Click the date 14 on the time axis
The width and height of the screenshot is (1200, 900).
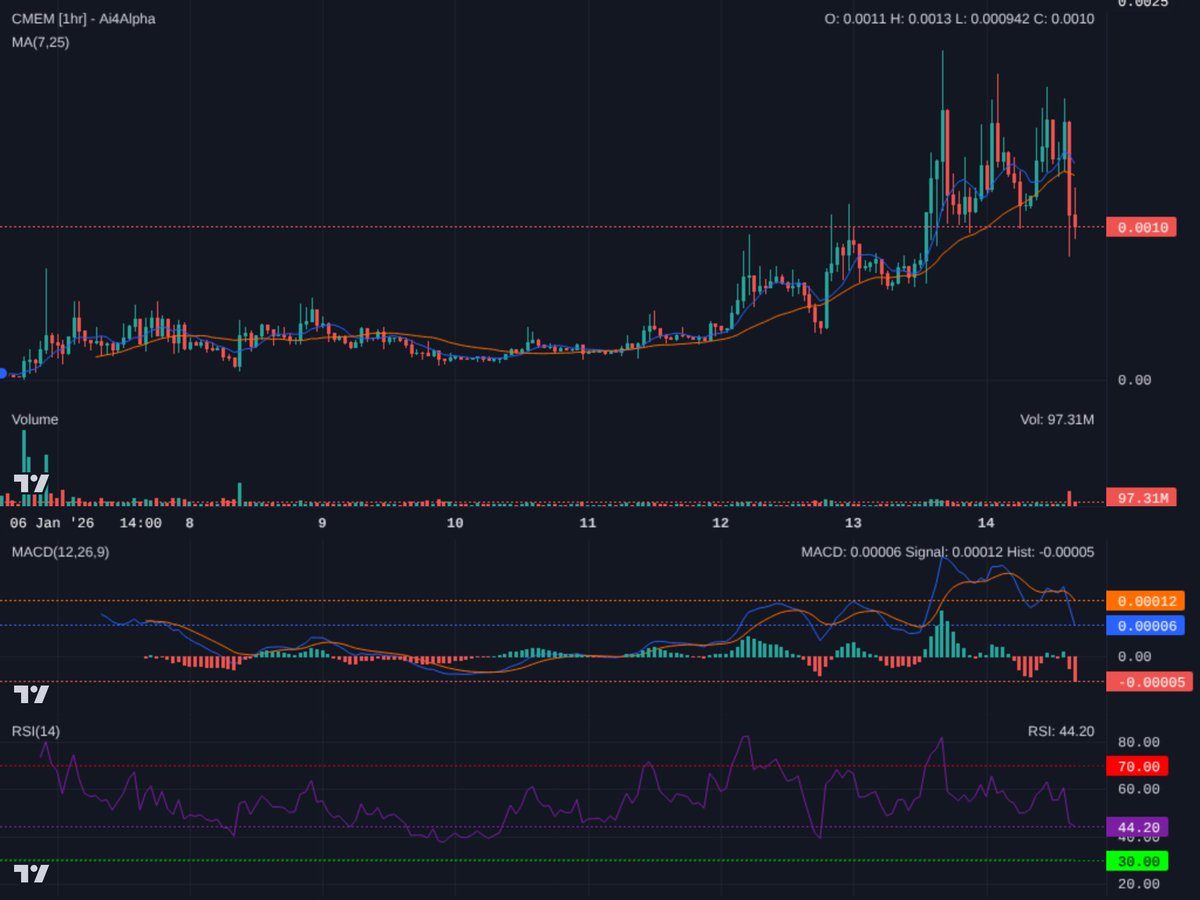986,523
